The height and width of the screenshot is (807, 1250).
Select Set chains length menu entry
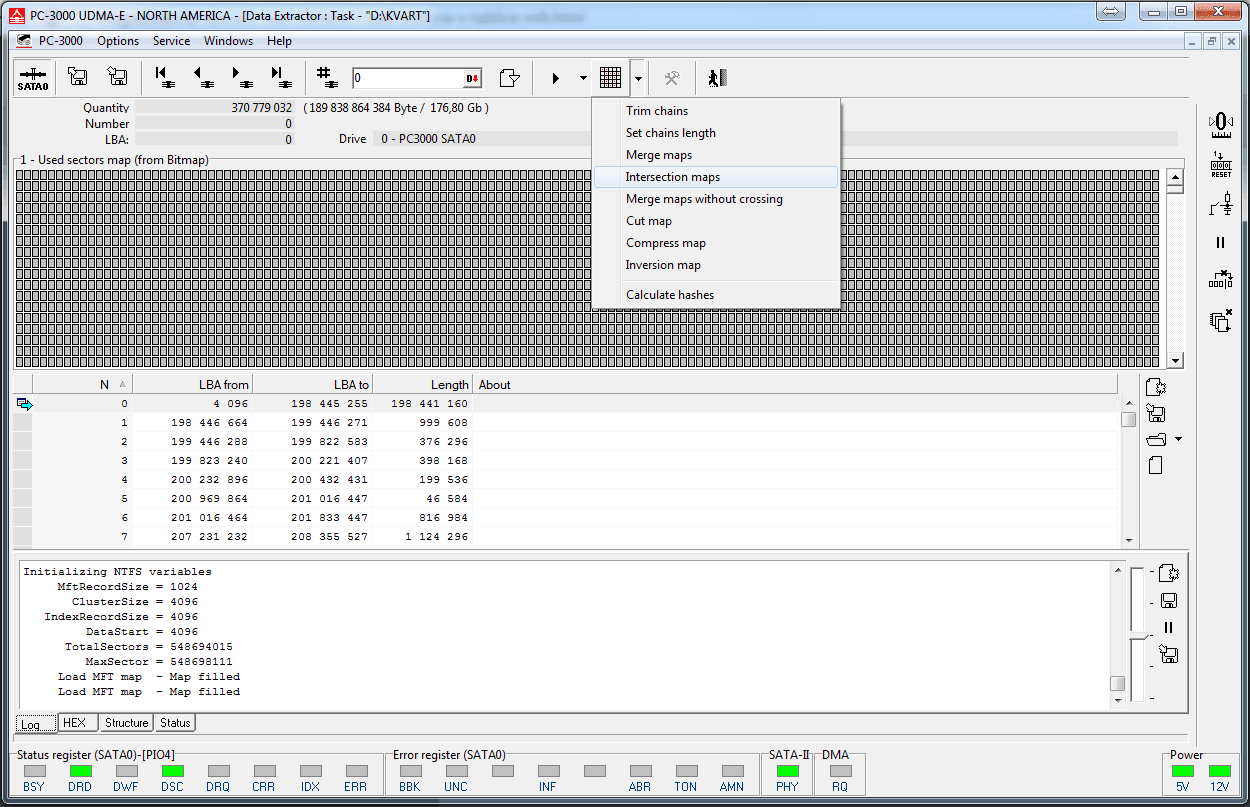pyautogui.click(x=716, y=133)
